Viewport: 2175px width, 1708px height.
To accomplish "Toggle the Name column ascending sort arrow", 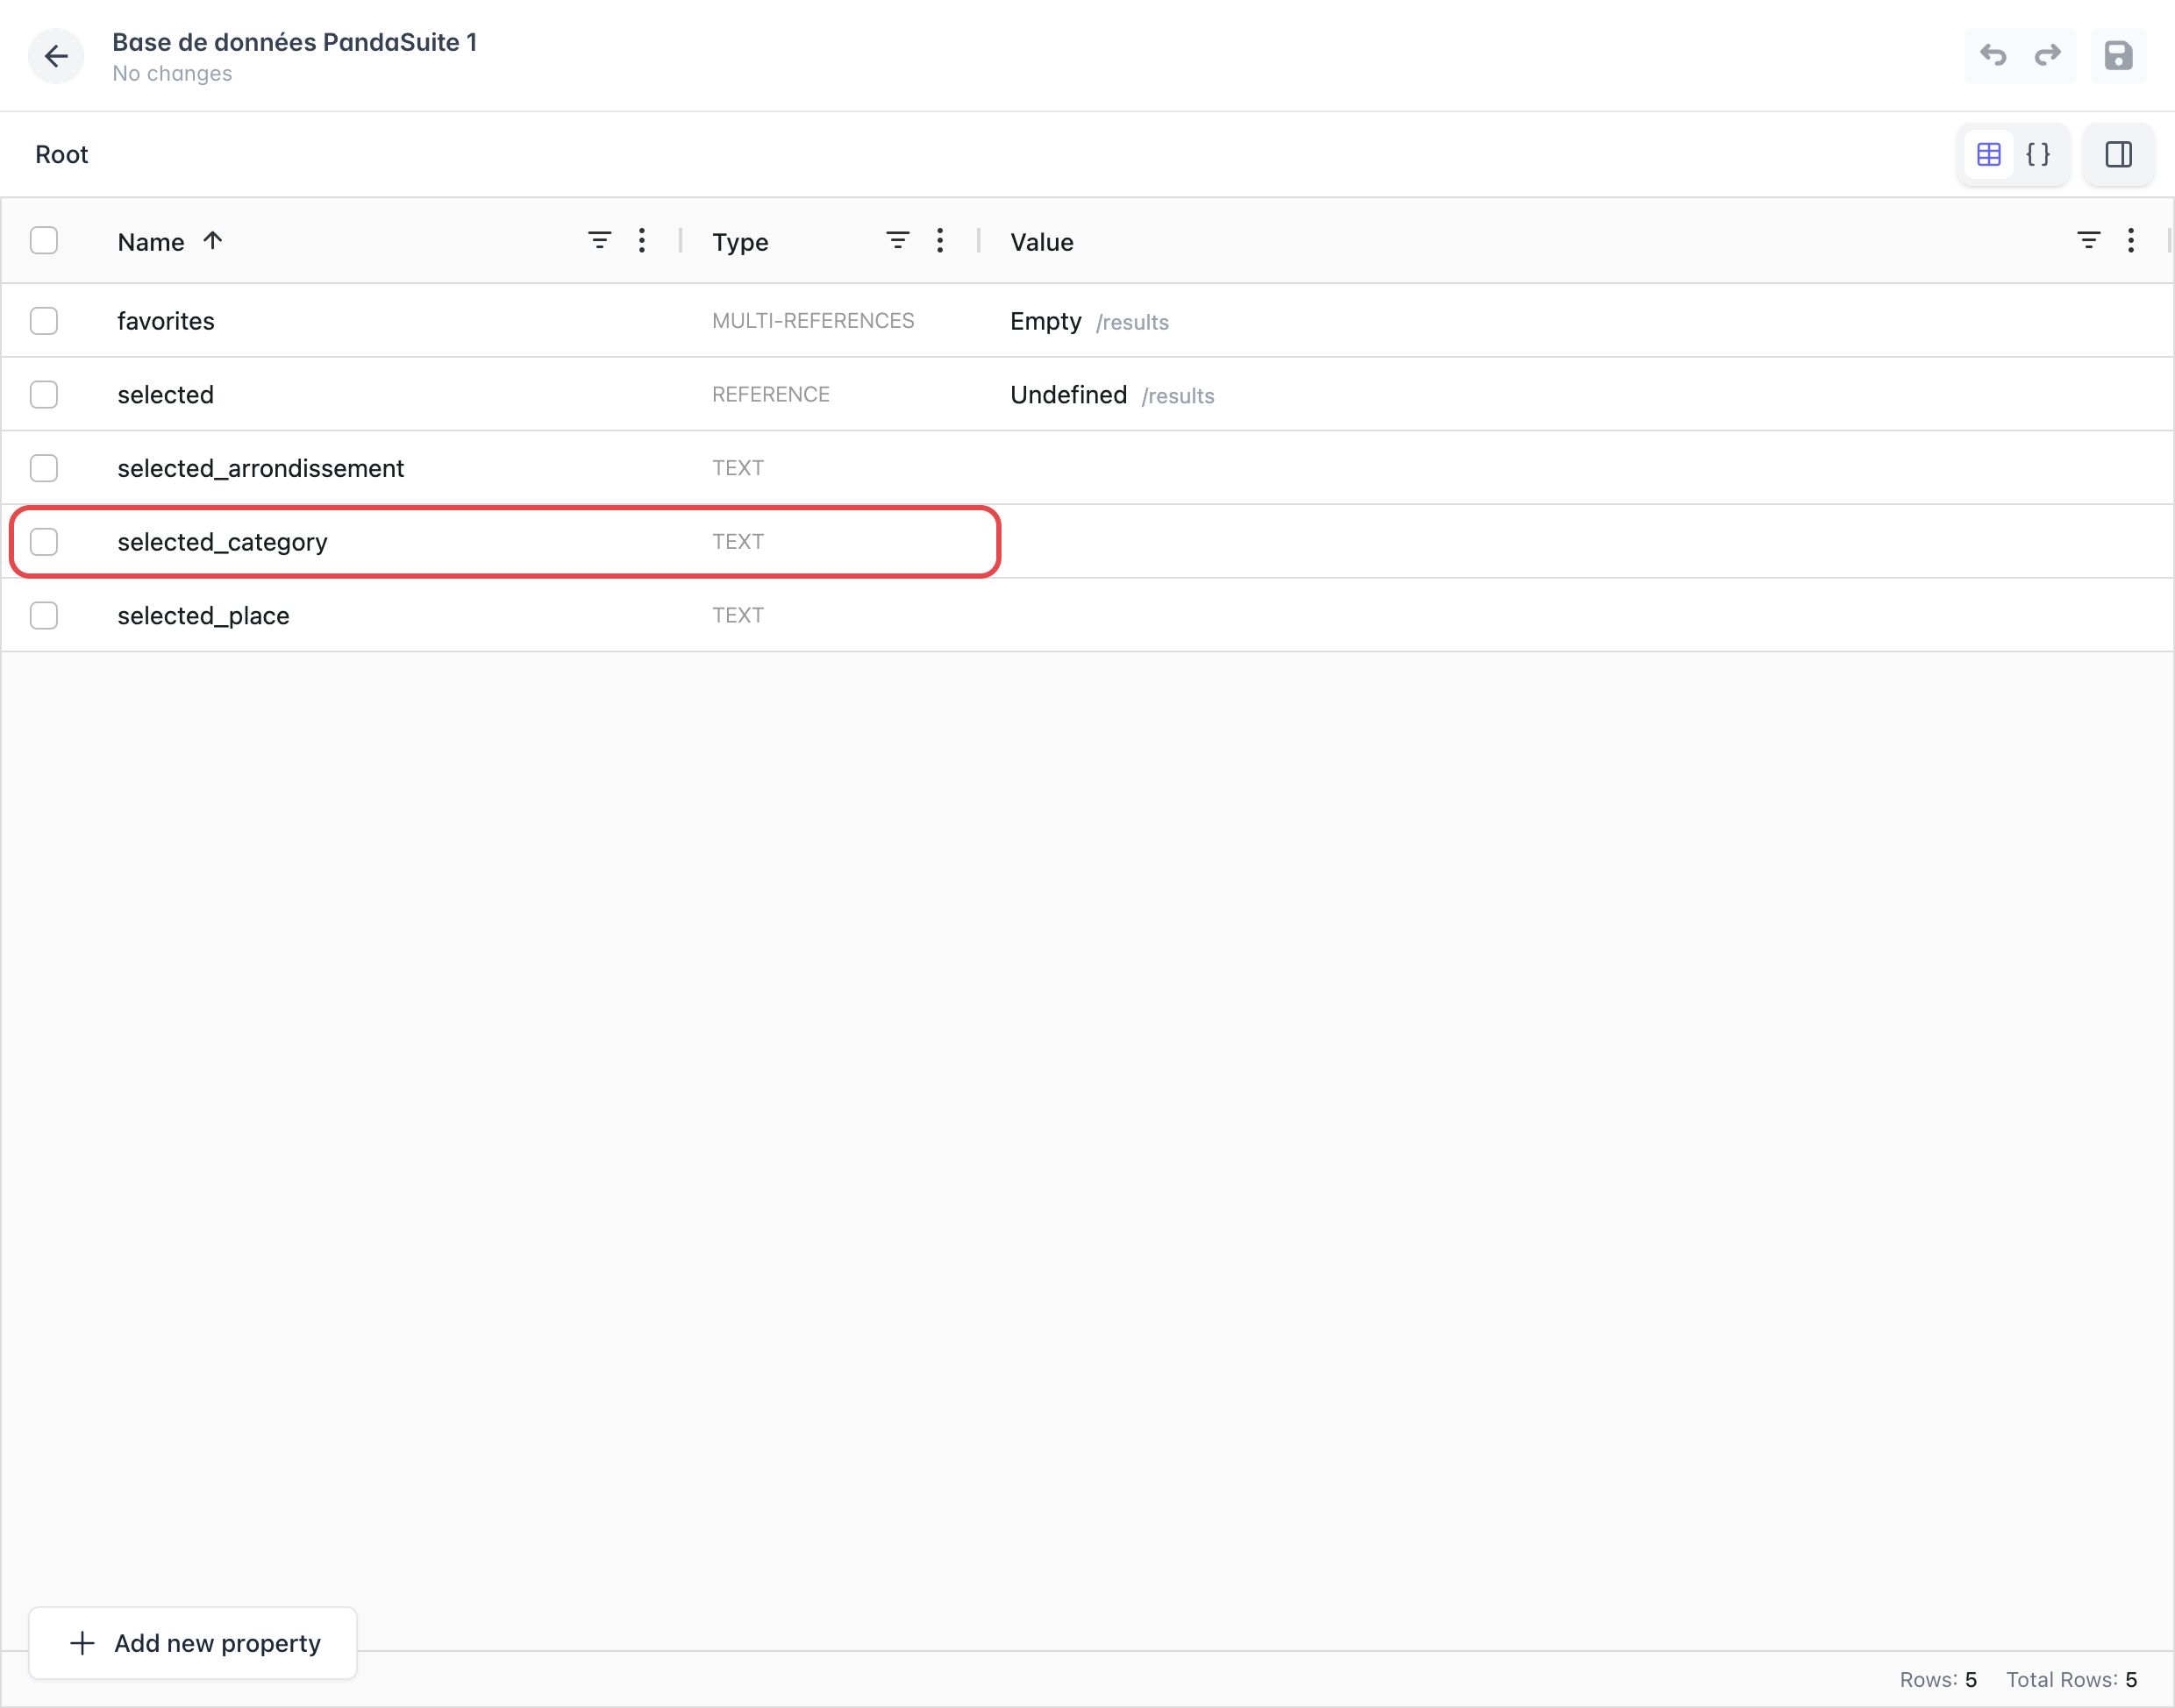I will point(212,240).
